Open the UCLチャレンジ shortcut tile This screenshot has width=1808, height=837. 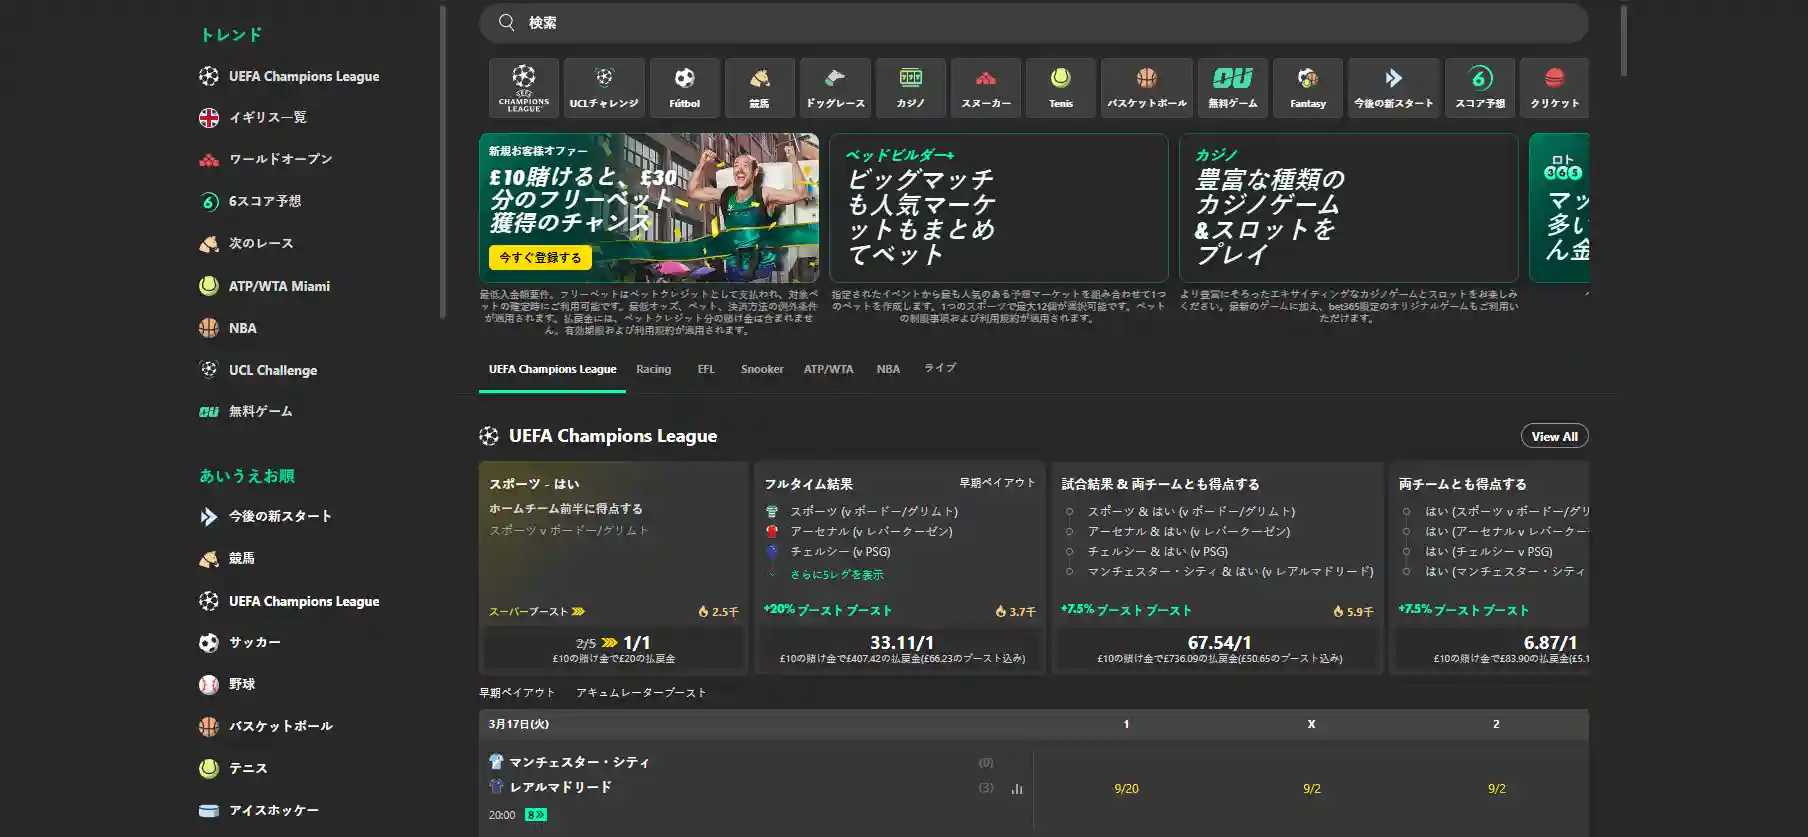pos(604,88)
